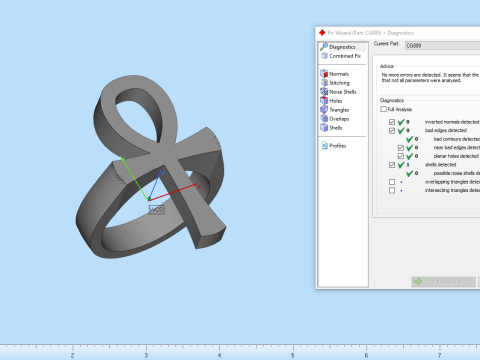This screenshot has height=360, width=480.
Task: Click 'possible noise shells' result text
Action: [x=457, y=173]
